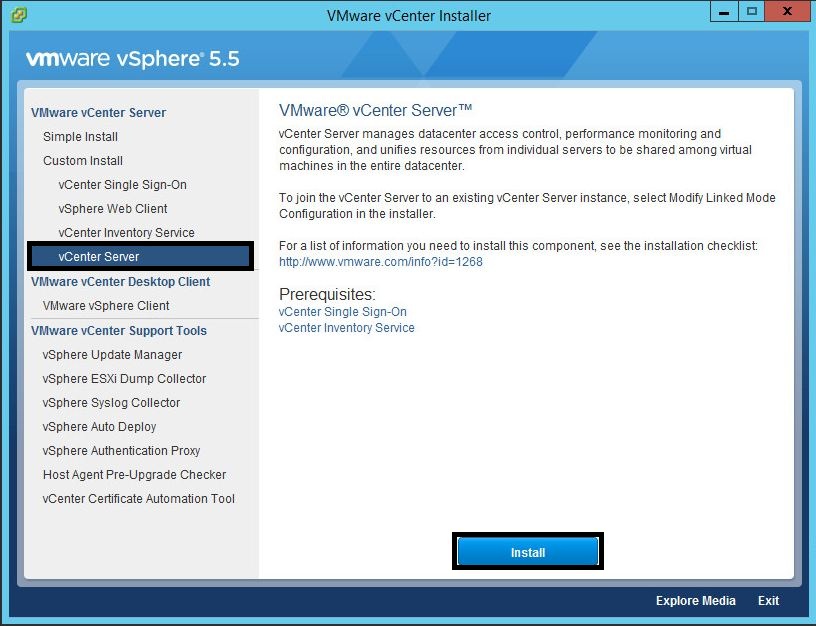Follow vCenter Inventory Service prerequisite link
816x626 pixels.
point(347,328)
